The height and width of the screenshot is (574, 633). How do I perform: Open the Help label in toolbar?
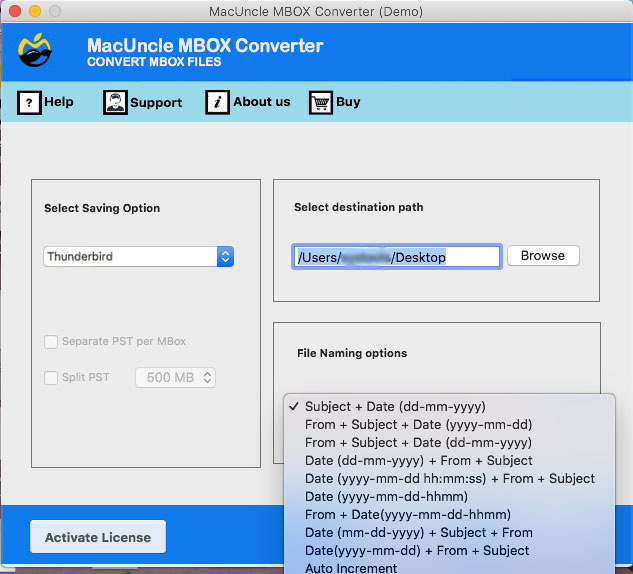click(59, 102)
